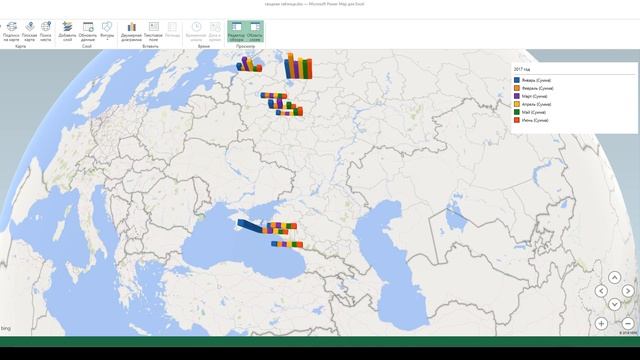This screenshot has height=360, width=640.
Task: Select the tallest column chart cluster on map
Action: pyautogui.click(x=298, y=66)
